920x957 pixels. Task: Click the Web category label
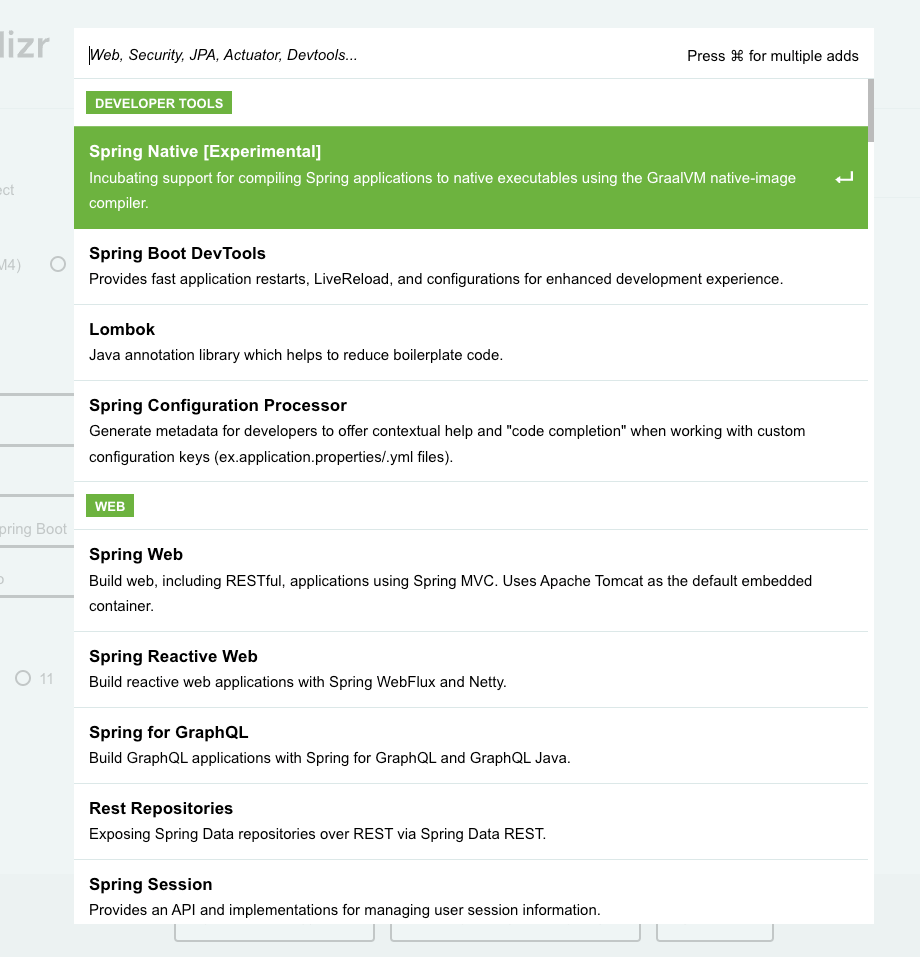110,506
